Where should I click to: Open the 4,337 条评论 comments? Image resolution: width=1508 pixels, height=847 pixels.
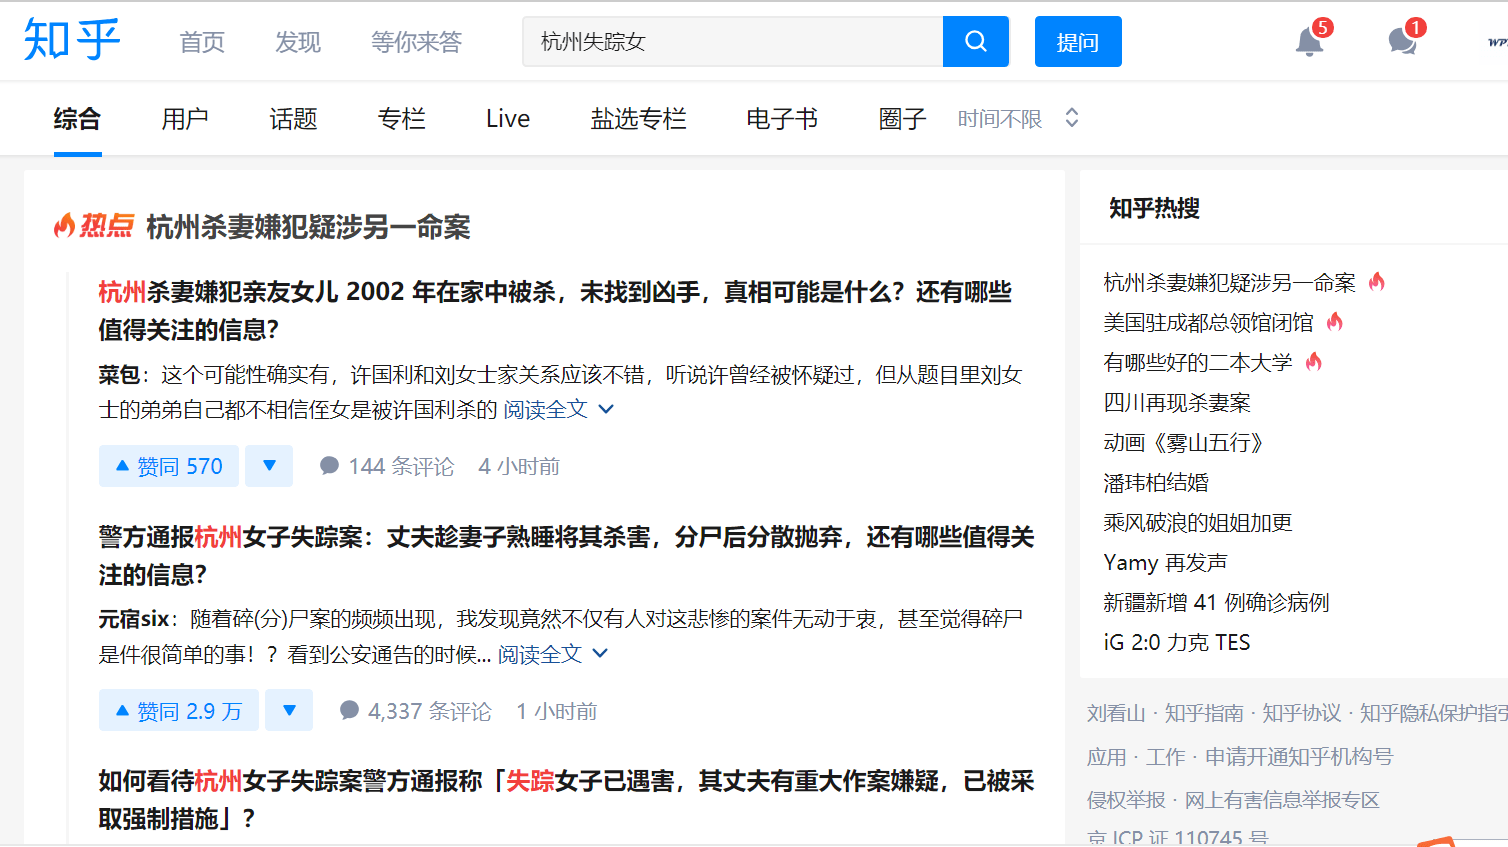(416, 711)
